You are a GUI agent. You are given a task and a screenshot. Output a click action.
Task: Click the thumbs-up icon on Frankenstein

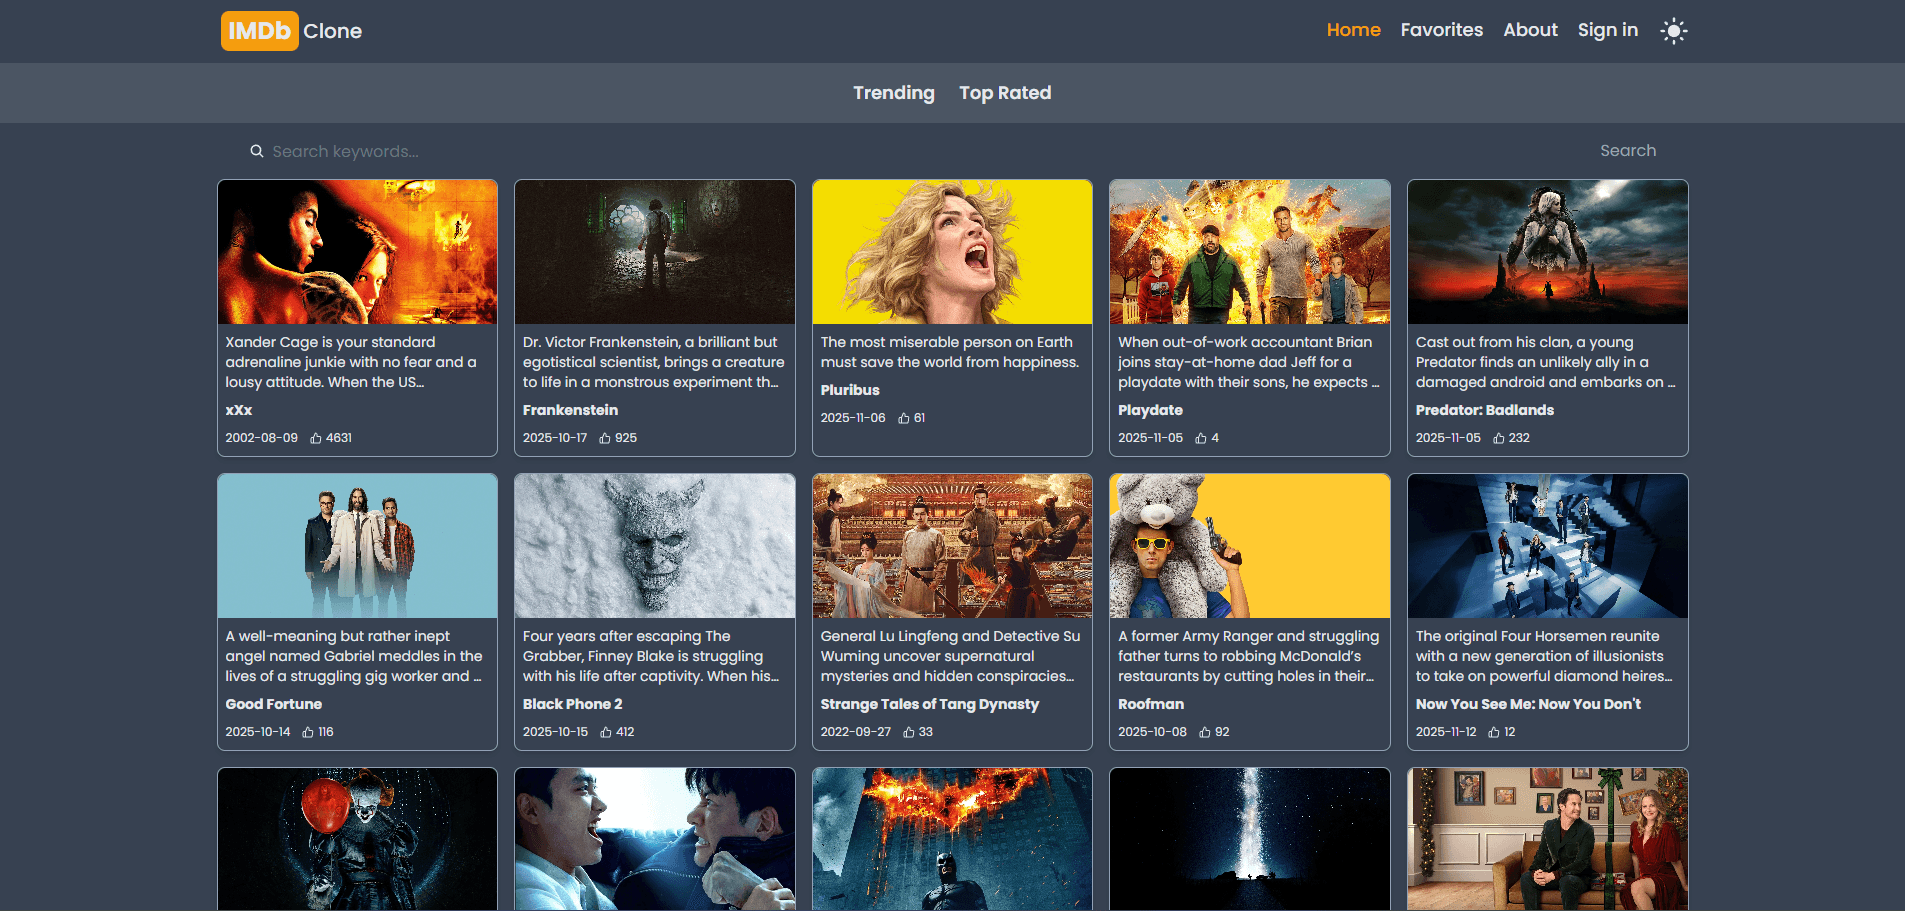pos(604,437)
